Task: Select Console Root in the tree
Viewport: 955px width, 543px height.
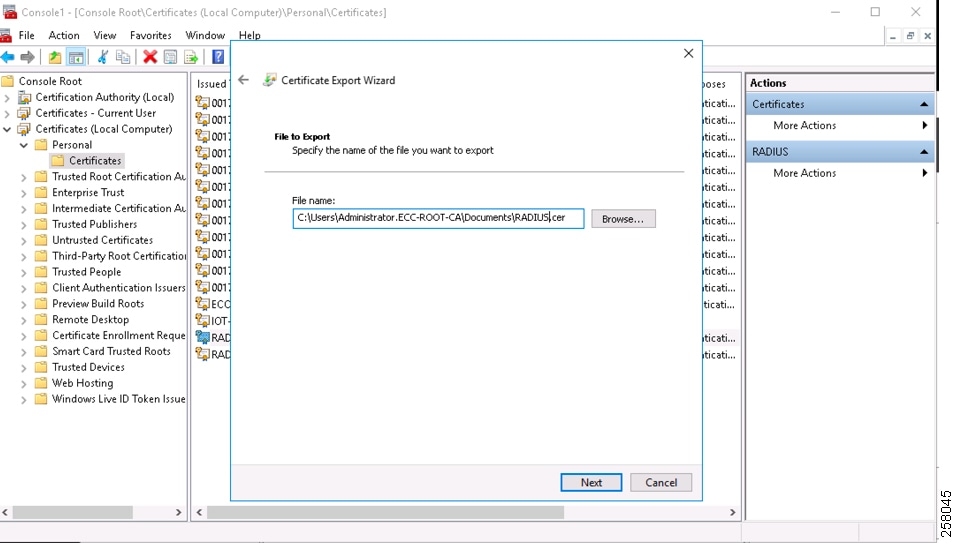Action: click(x=50, y=81)
